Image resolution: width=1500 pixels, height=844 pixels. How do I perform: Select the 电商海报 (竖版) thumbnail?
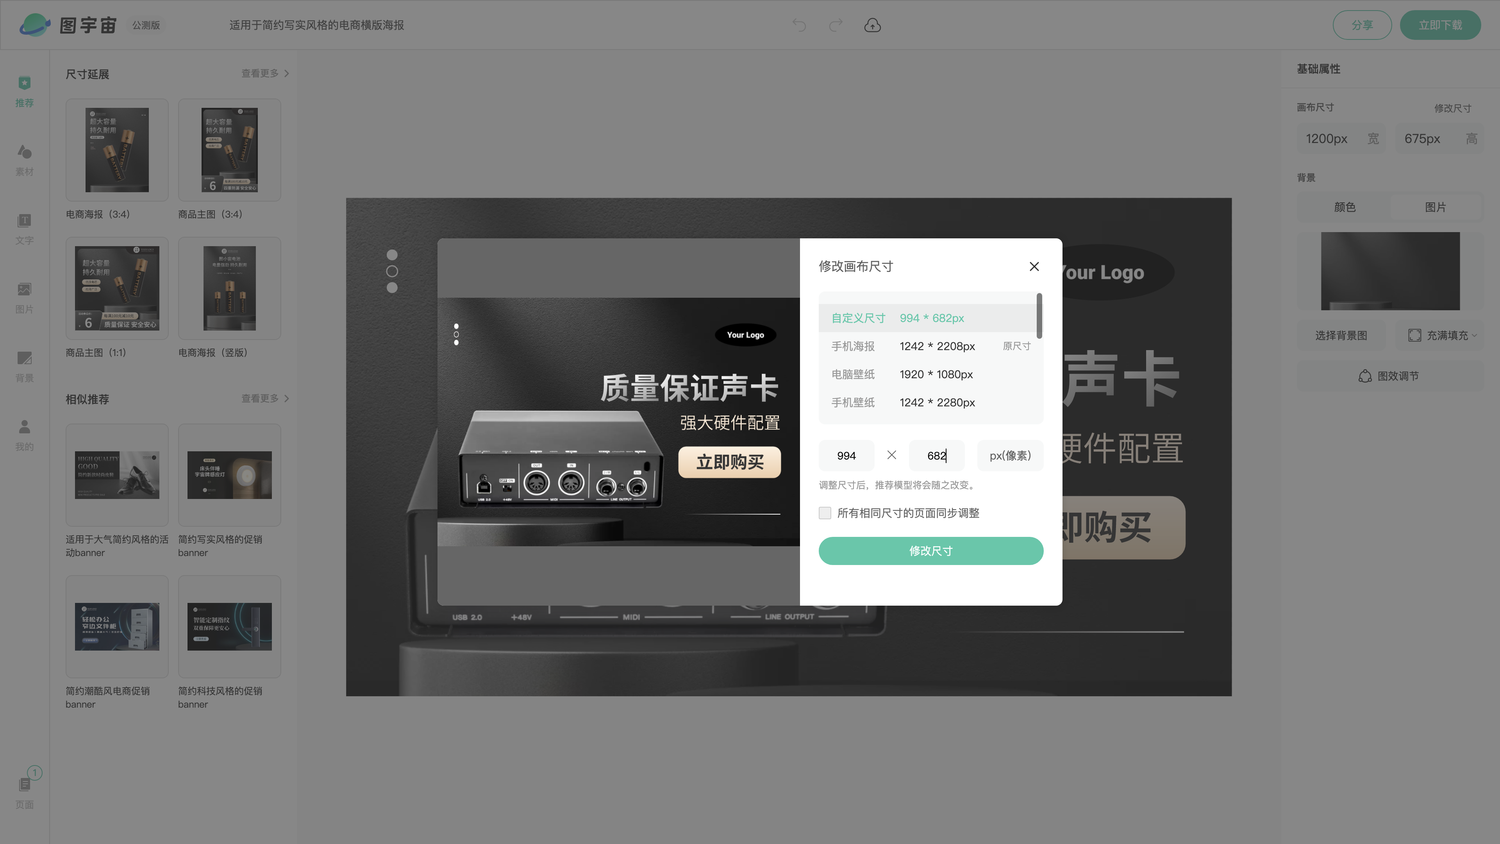tap(229, 288)
